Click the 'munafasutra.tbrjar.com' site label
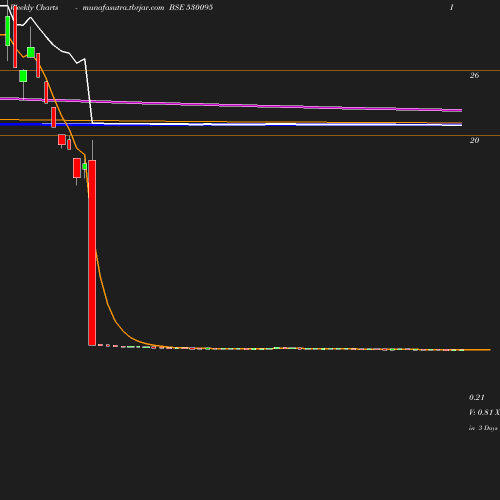Image resolution: width=500 pixels, height=500 pixels. pos(123,7)
